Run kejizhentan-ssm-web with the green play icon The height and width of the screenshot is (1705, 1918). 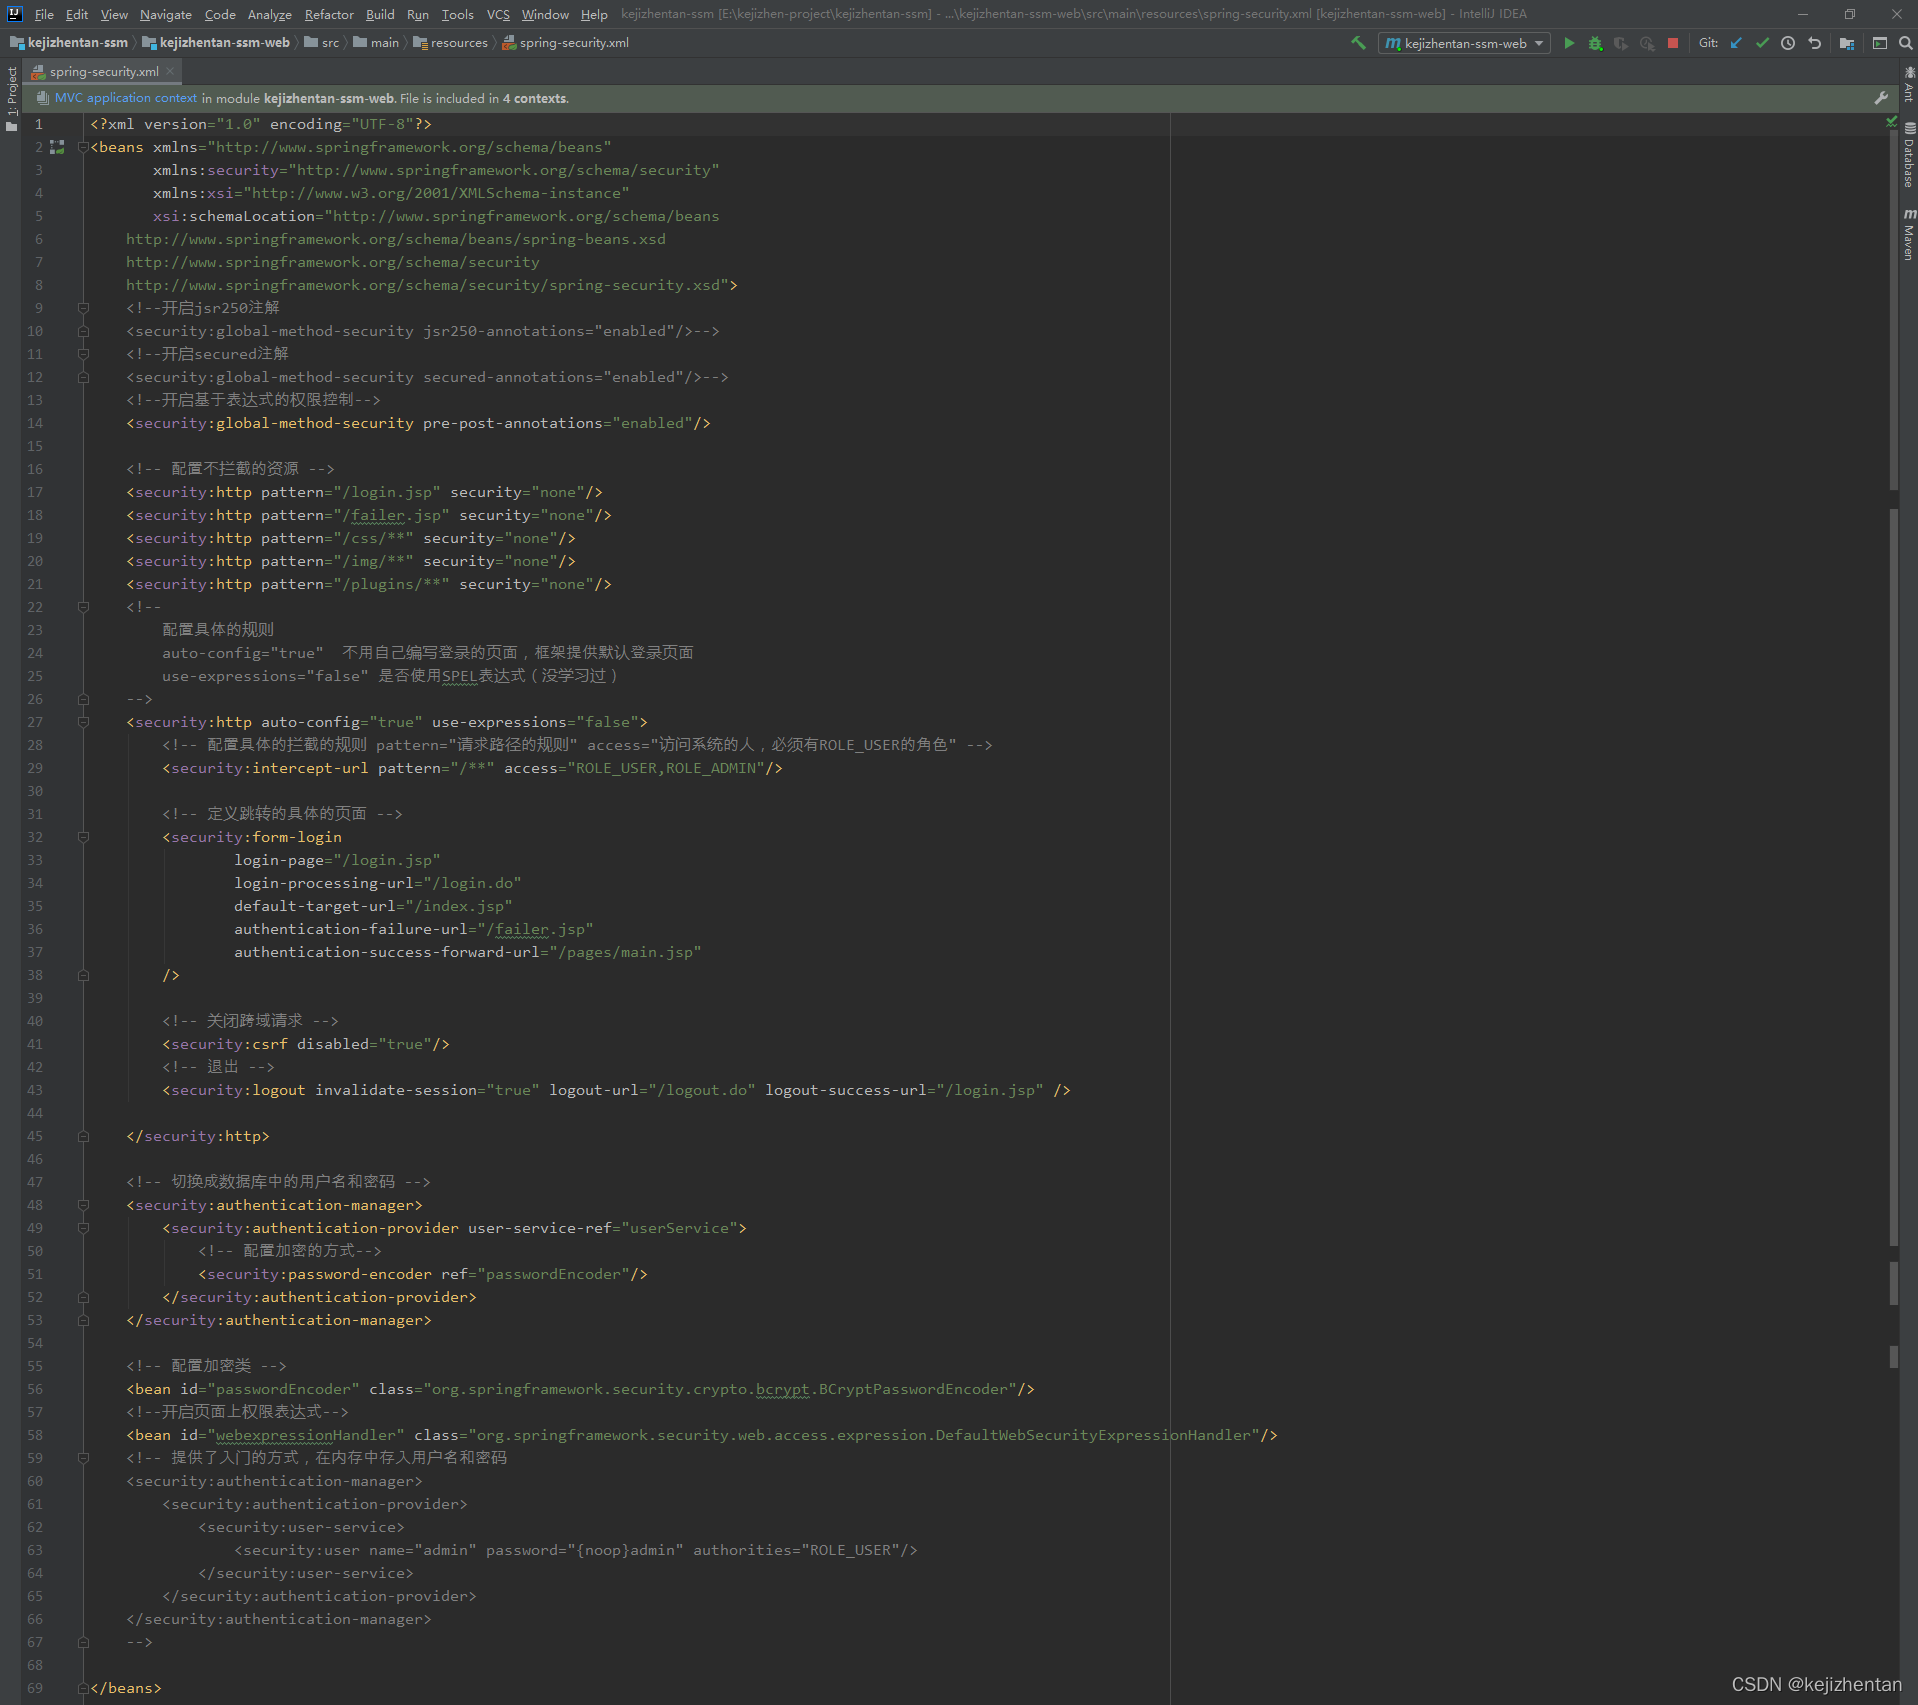1569,43
